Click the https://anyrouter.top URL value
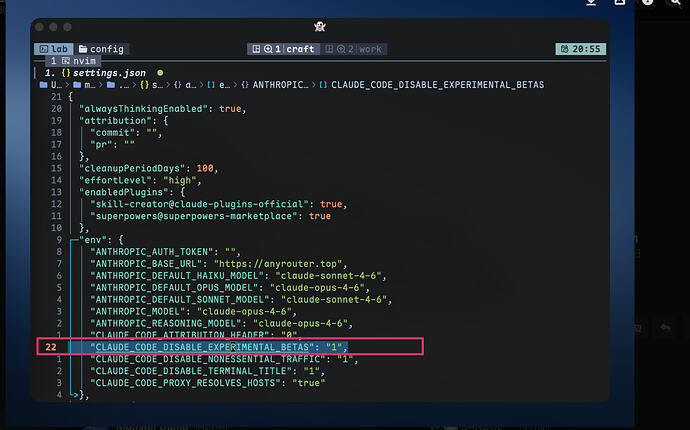The height and width of the screenshot is (430, 690). tap(278, 264)
